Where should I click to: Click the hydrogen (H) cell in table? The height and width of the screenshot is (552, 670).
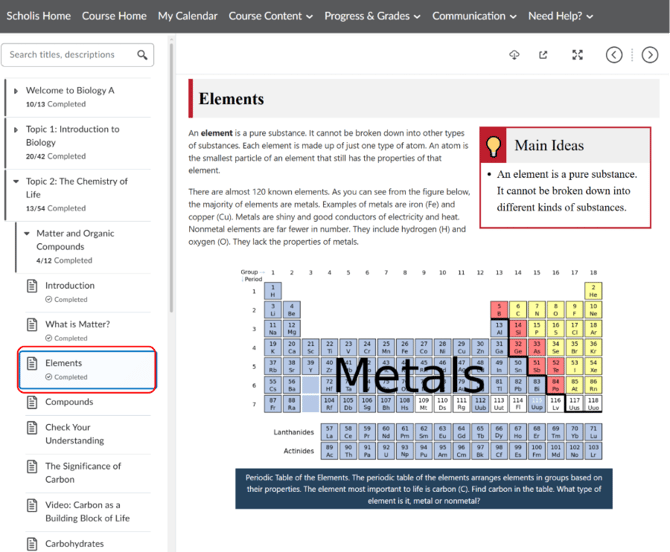coord(273,291)
